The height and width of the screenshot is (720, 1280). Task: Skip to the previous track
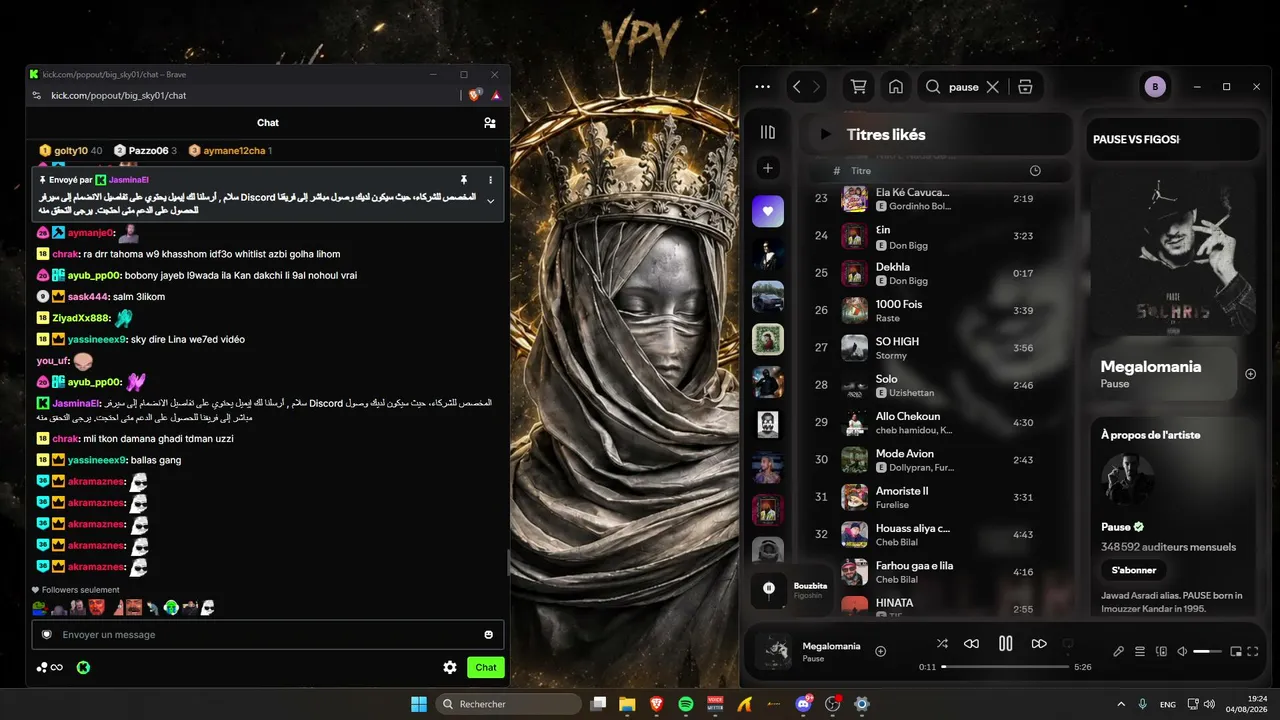pos(971,644)
